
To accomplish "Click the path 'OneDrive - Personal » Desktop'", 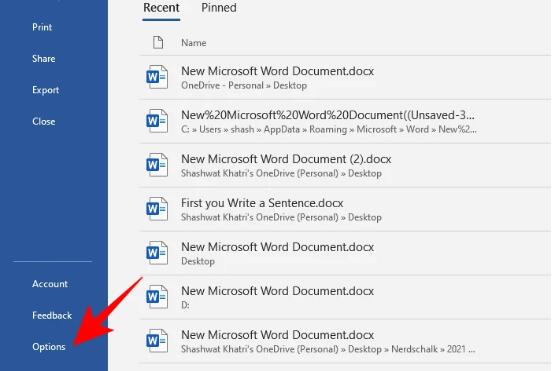I will pyautogui.click(x=244, y=86).
